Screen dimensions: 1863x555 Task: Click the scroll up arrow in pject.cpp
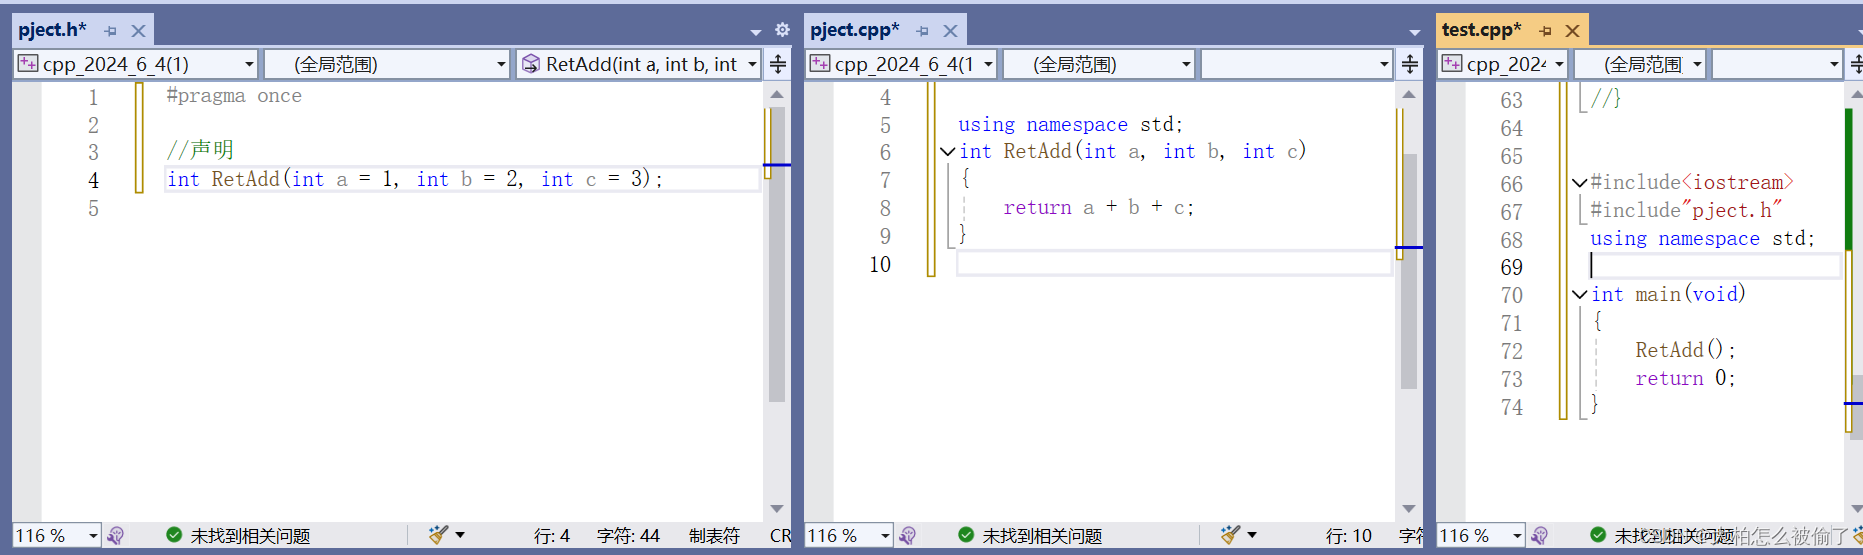(1409, 95)
